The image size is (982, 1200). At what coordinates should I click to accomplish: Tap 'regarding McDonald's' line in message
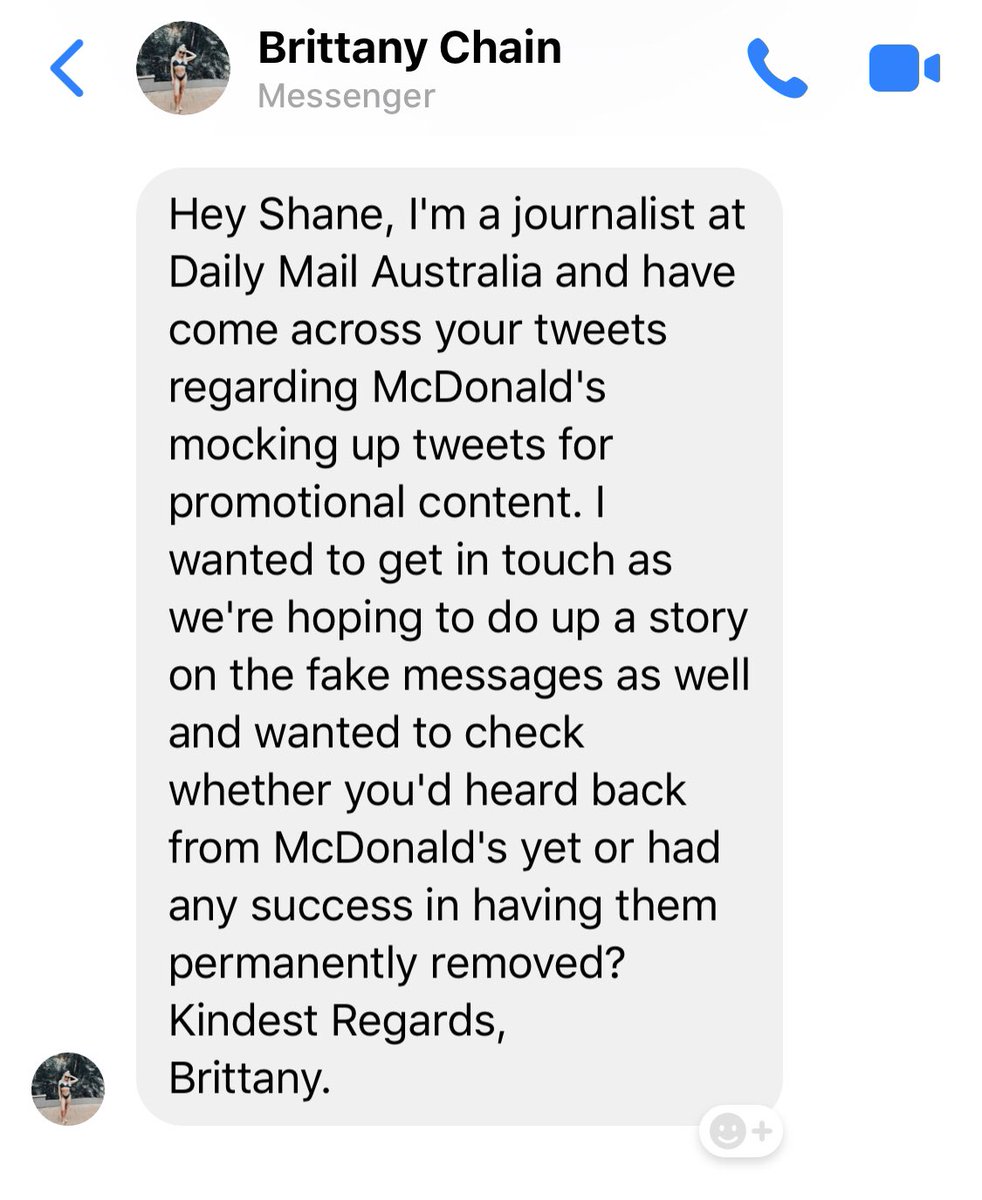[387, 388]
